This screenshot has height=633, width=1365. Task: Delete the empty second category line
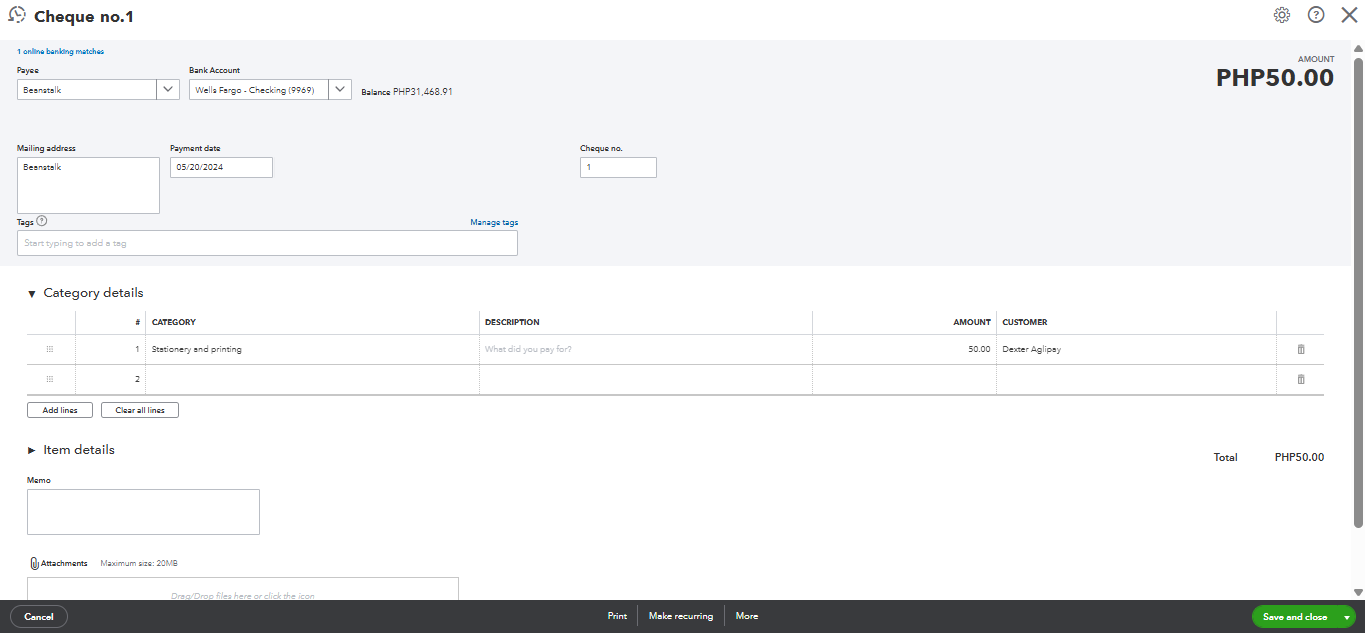[x=1300, y=380]
